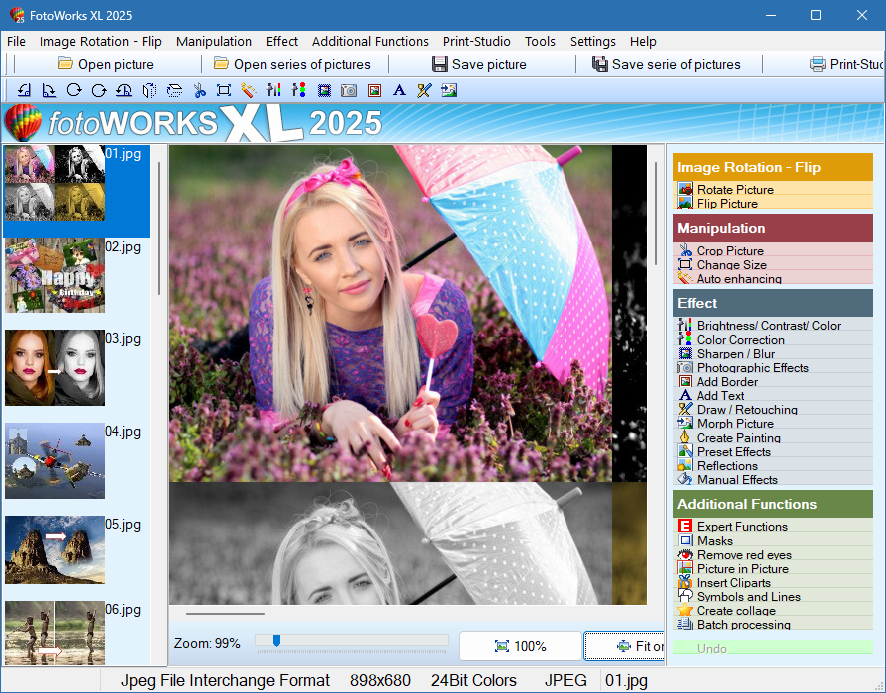Screen dimensions: 886x693
Task: Open the File menu
Action: pyautogui.click(x=16, y=41)
